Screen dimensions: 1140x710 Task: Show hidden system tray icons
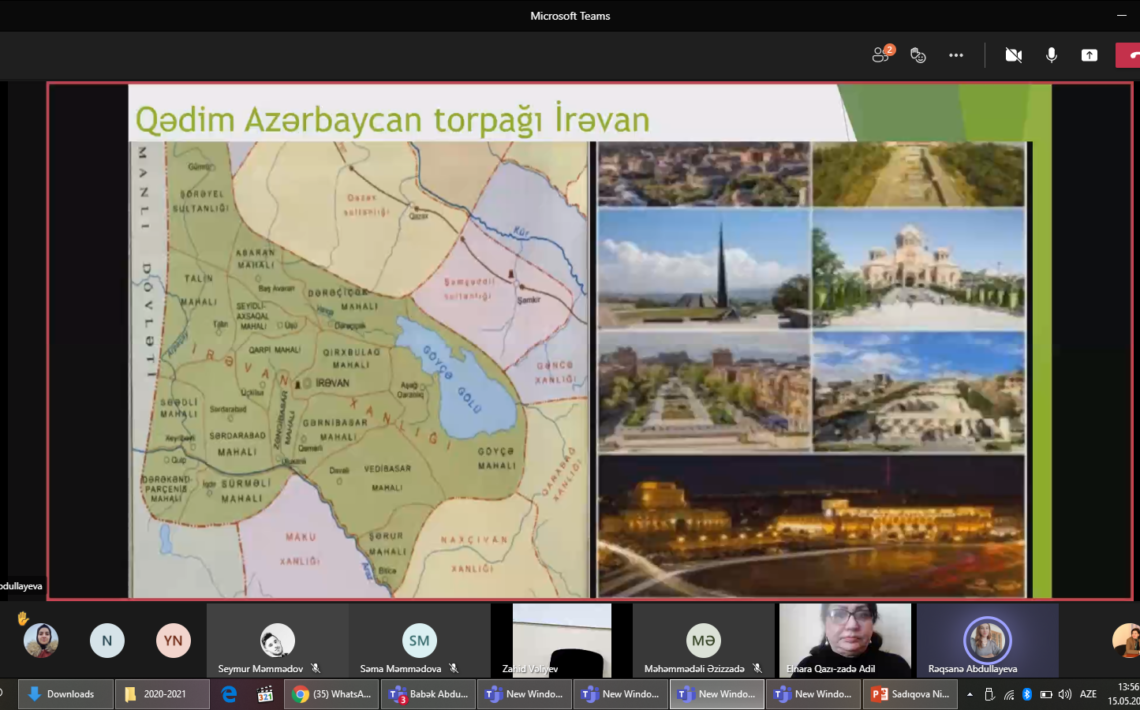969,694
